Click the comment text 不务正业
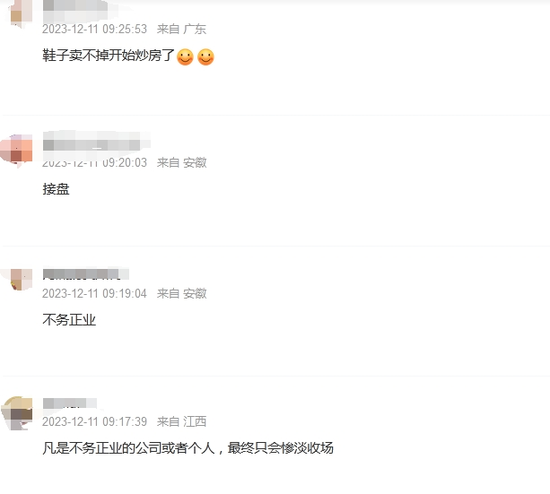Viewport: 550px width, 494px height. [x=69, y=320]
